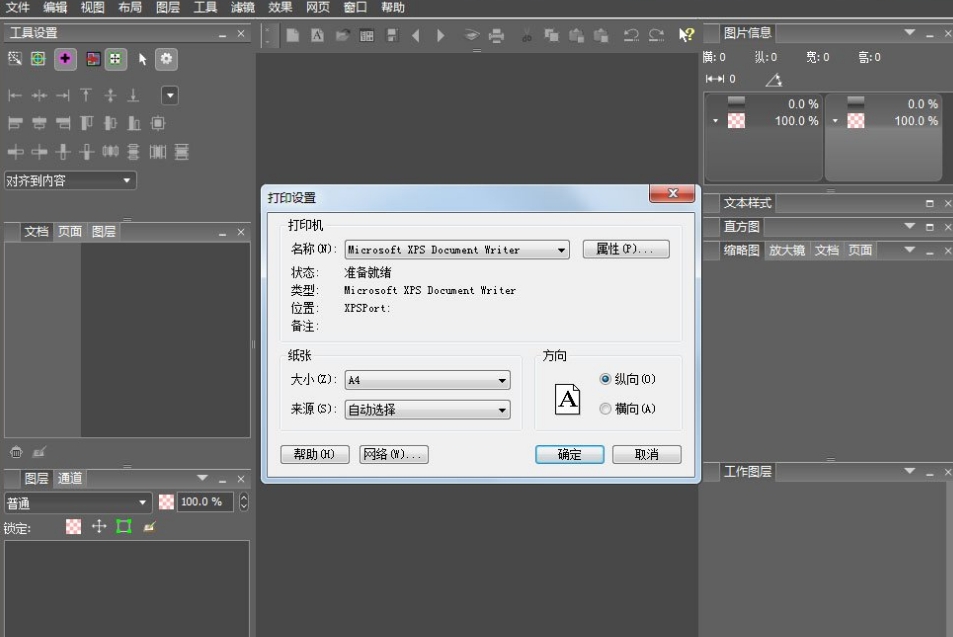The width and height of the screenshot is (953, 637).
Task: Expand the paper size A4 dropdown
Action: 502,381
